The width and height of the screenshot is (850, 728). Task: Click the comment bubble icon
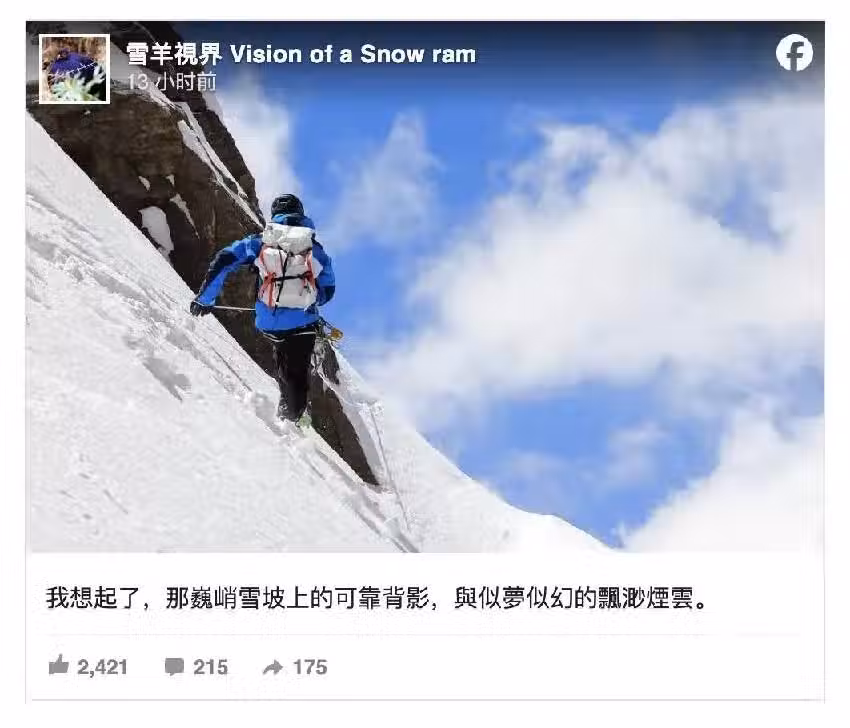(x=175, y=667)
